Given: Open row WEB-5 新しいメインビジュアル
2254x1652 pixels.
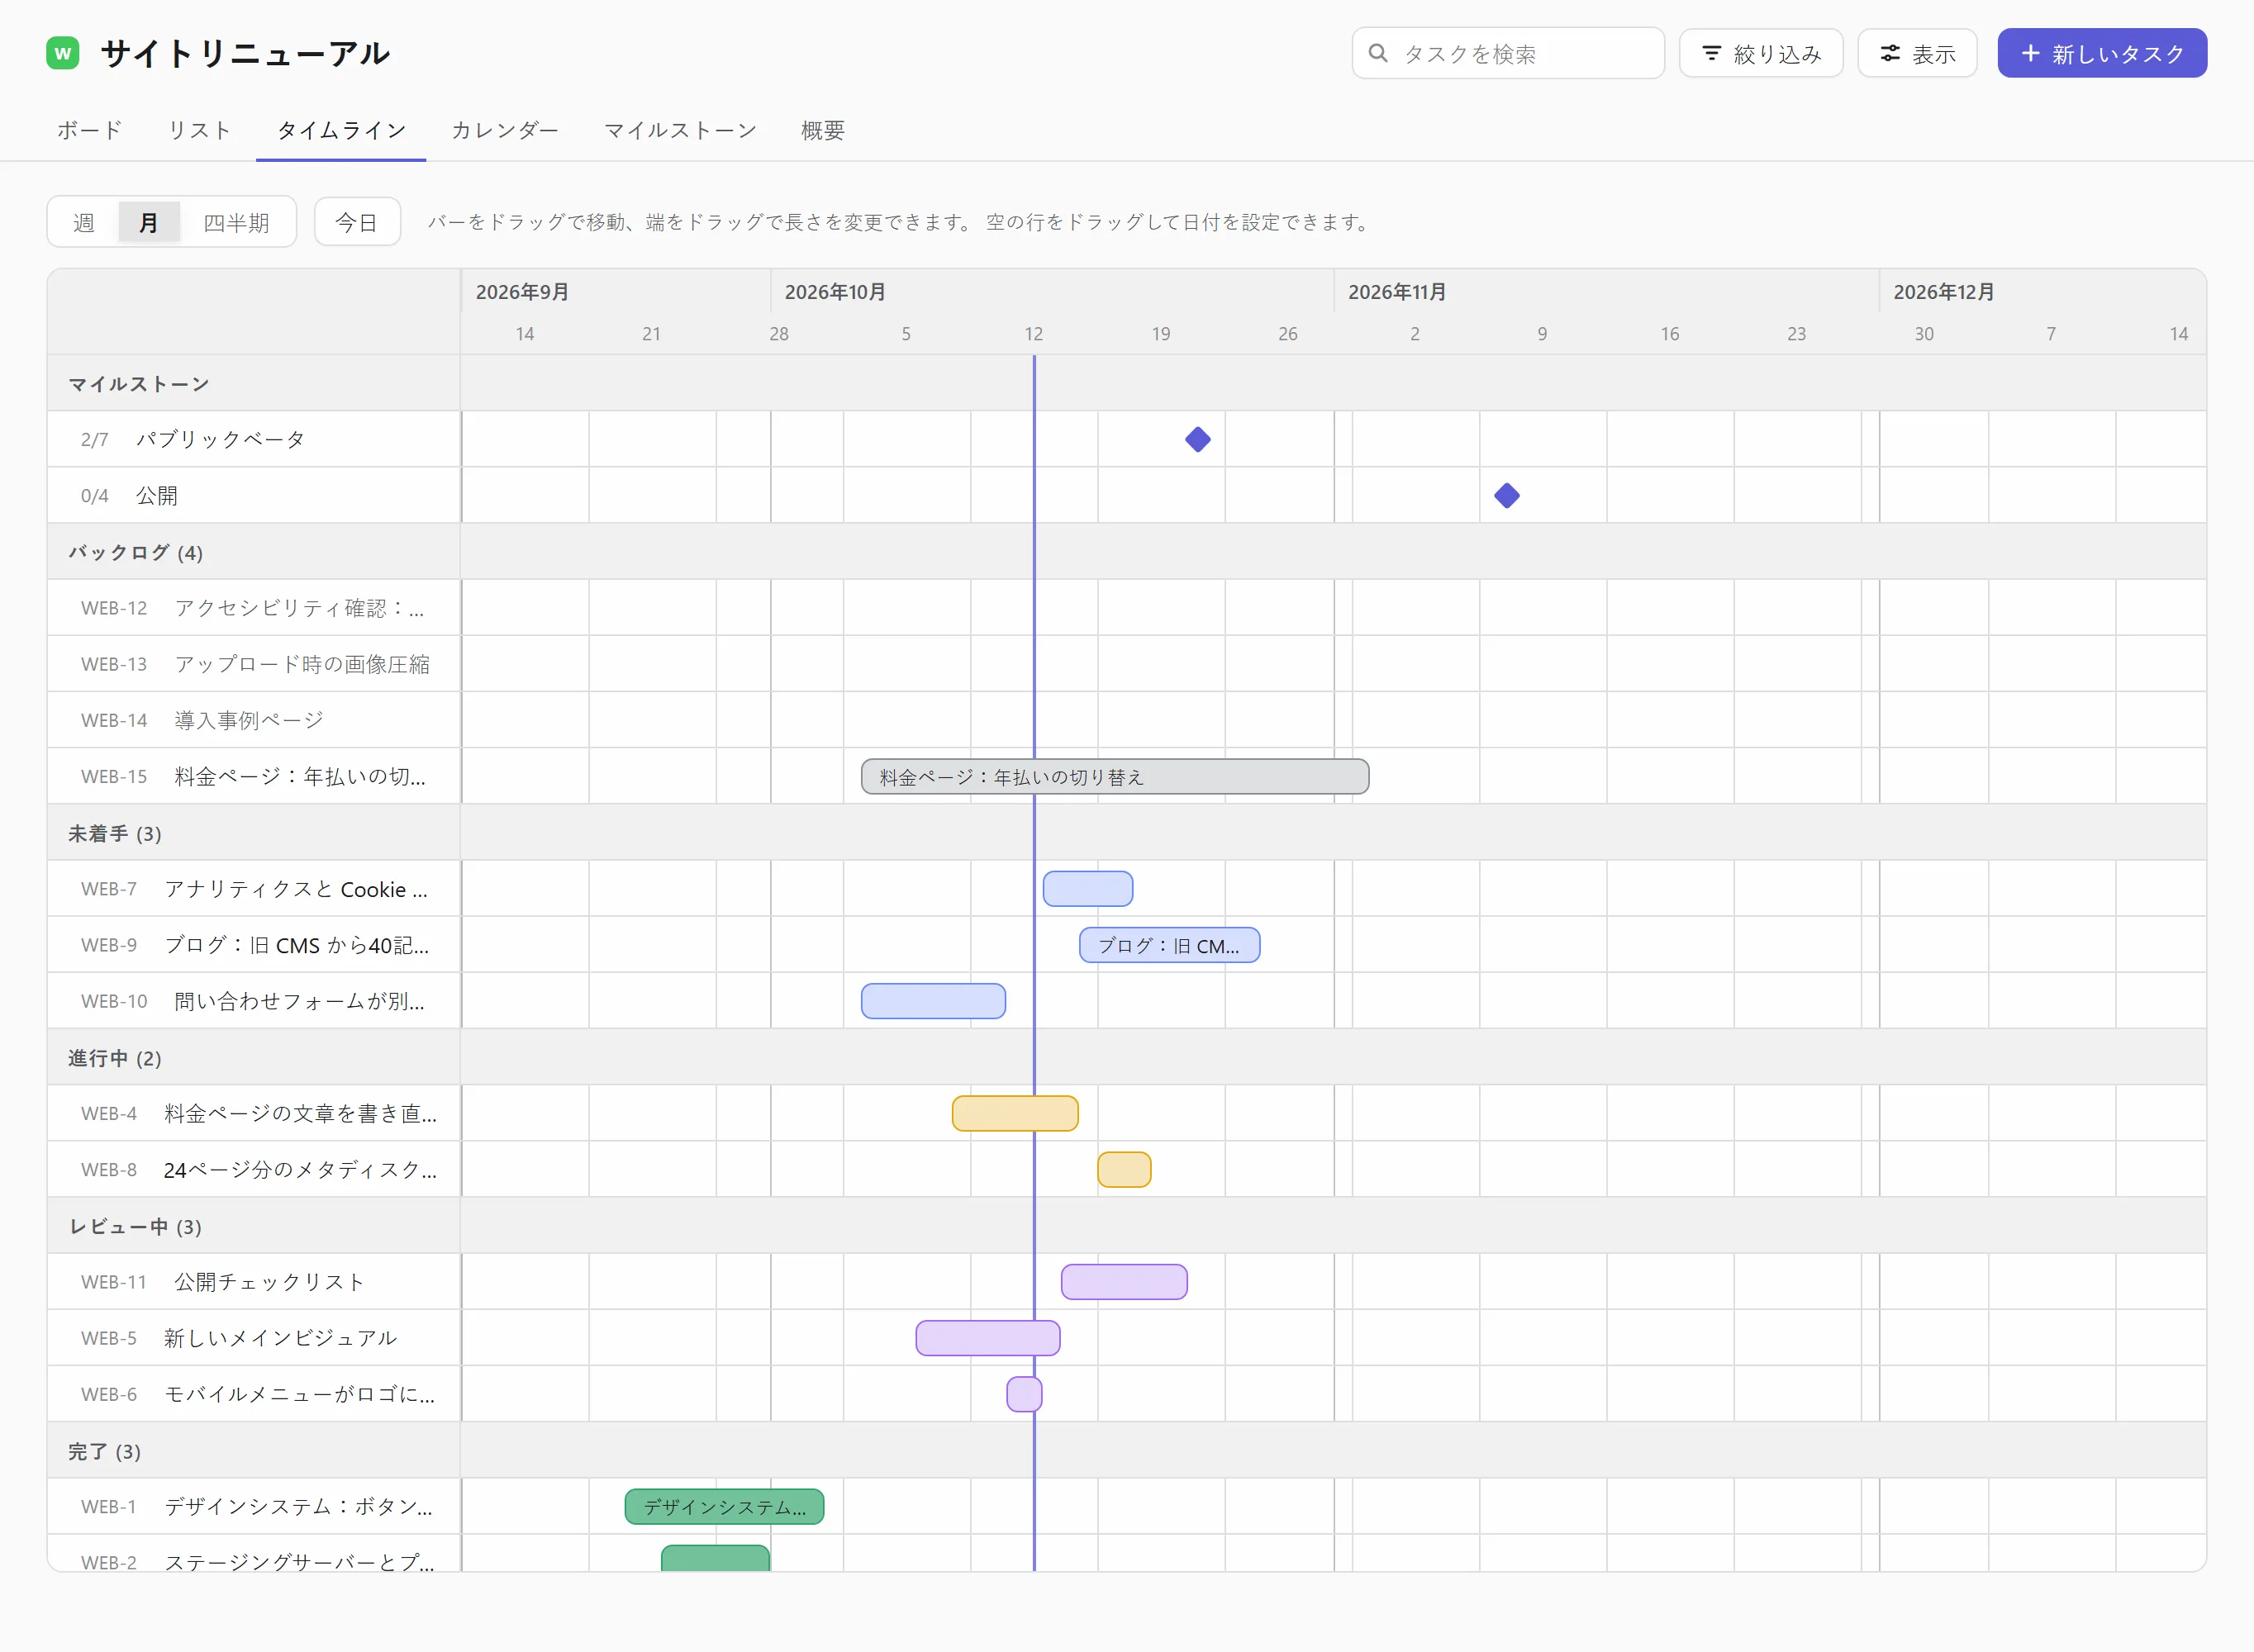Looking at the screenshot, I should pos(254,1337).
